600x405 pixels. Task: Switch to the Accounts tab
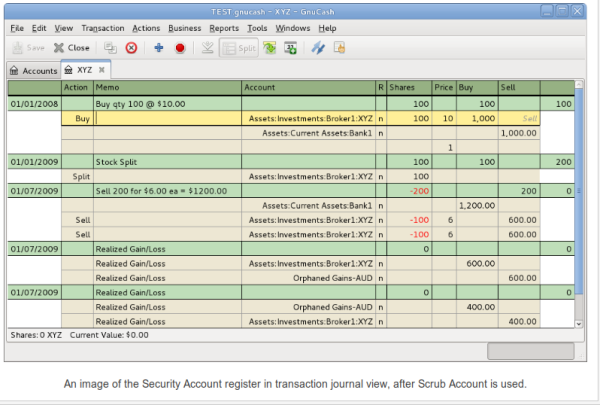[34, 70]
